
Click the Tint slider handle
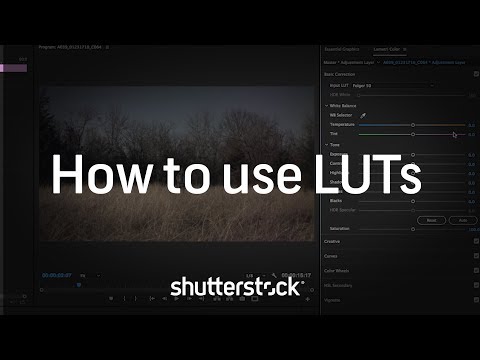click(x=413, y=134)
